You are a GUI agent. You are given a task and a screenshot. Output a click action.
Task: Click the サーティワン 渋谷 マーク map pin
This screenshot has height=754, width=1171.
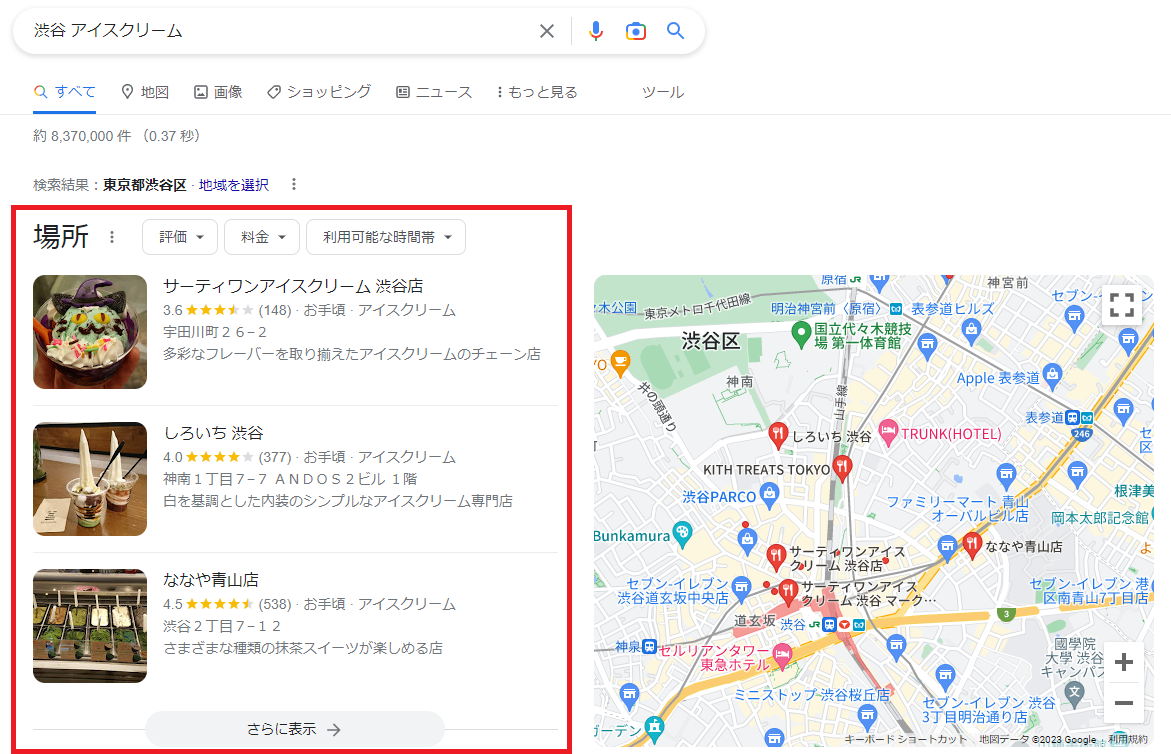point(789,592)
